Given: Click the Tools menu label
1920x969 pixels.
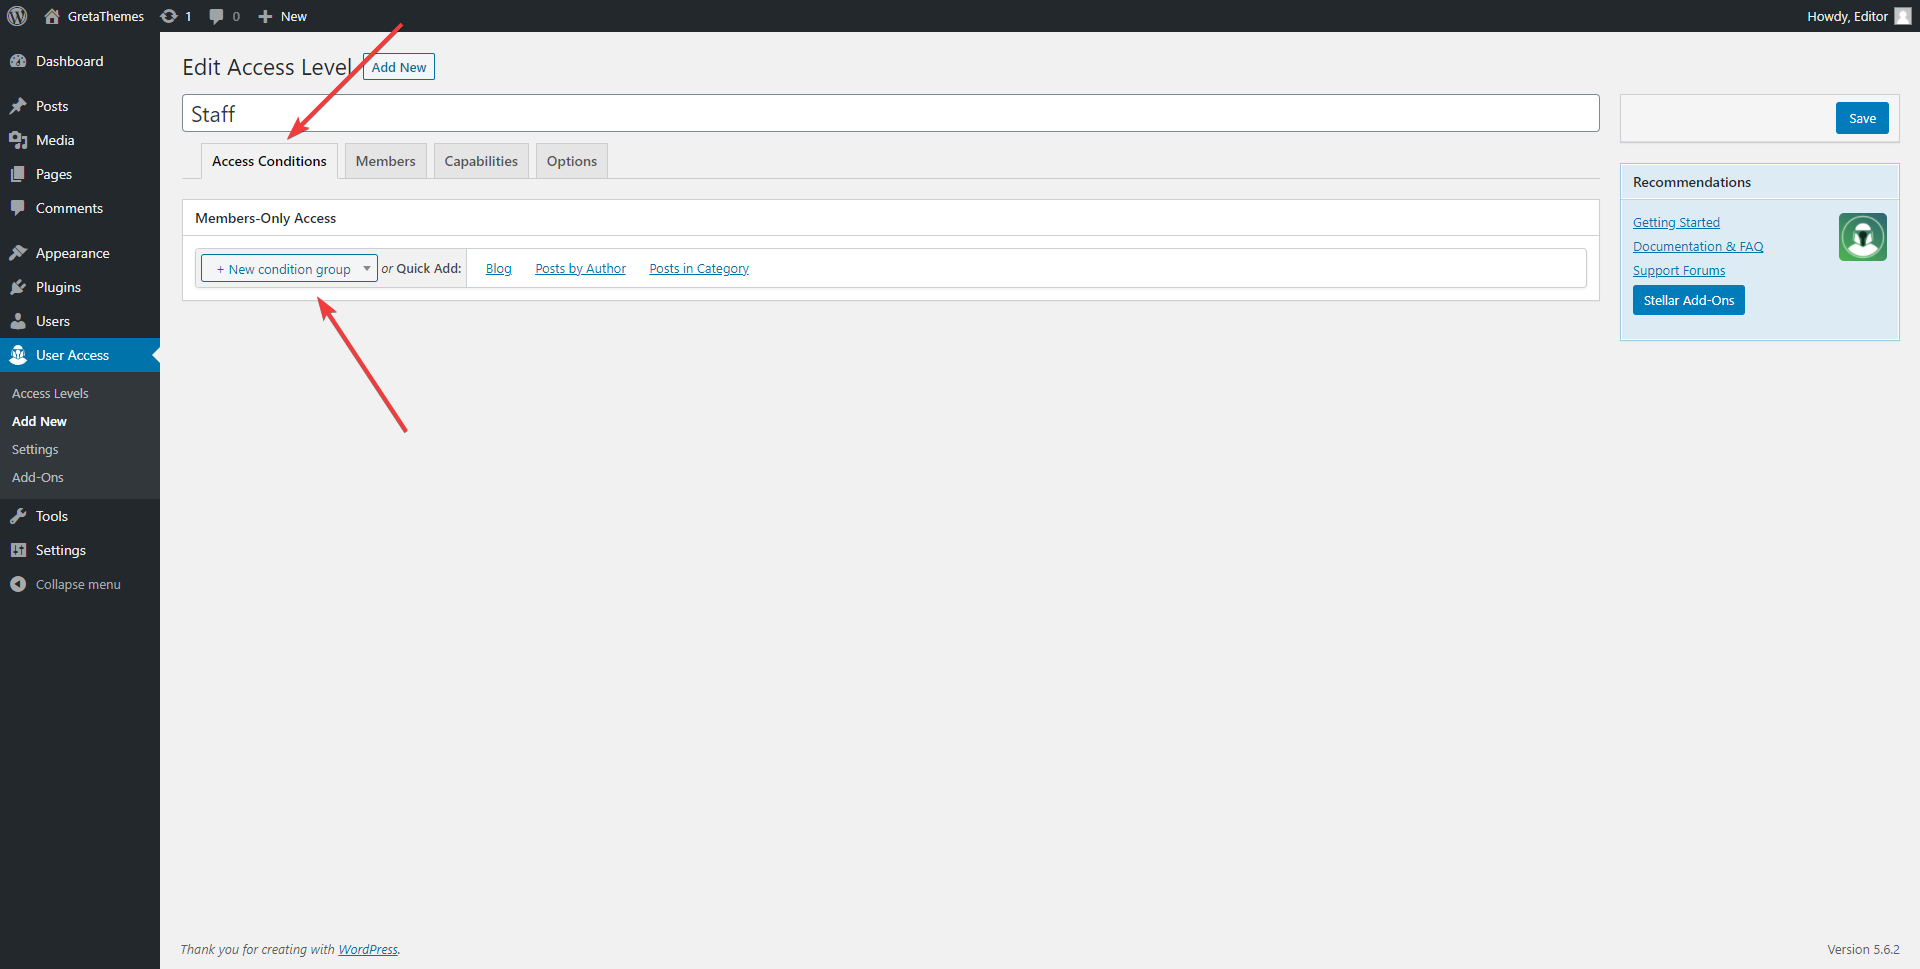Looking at the screenshot, I should pos(52,516).
